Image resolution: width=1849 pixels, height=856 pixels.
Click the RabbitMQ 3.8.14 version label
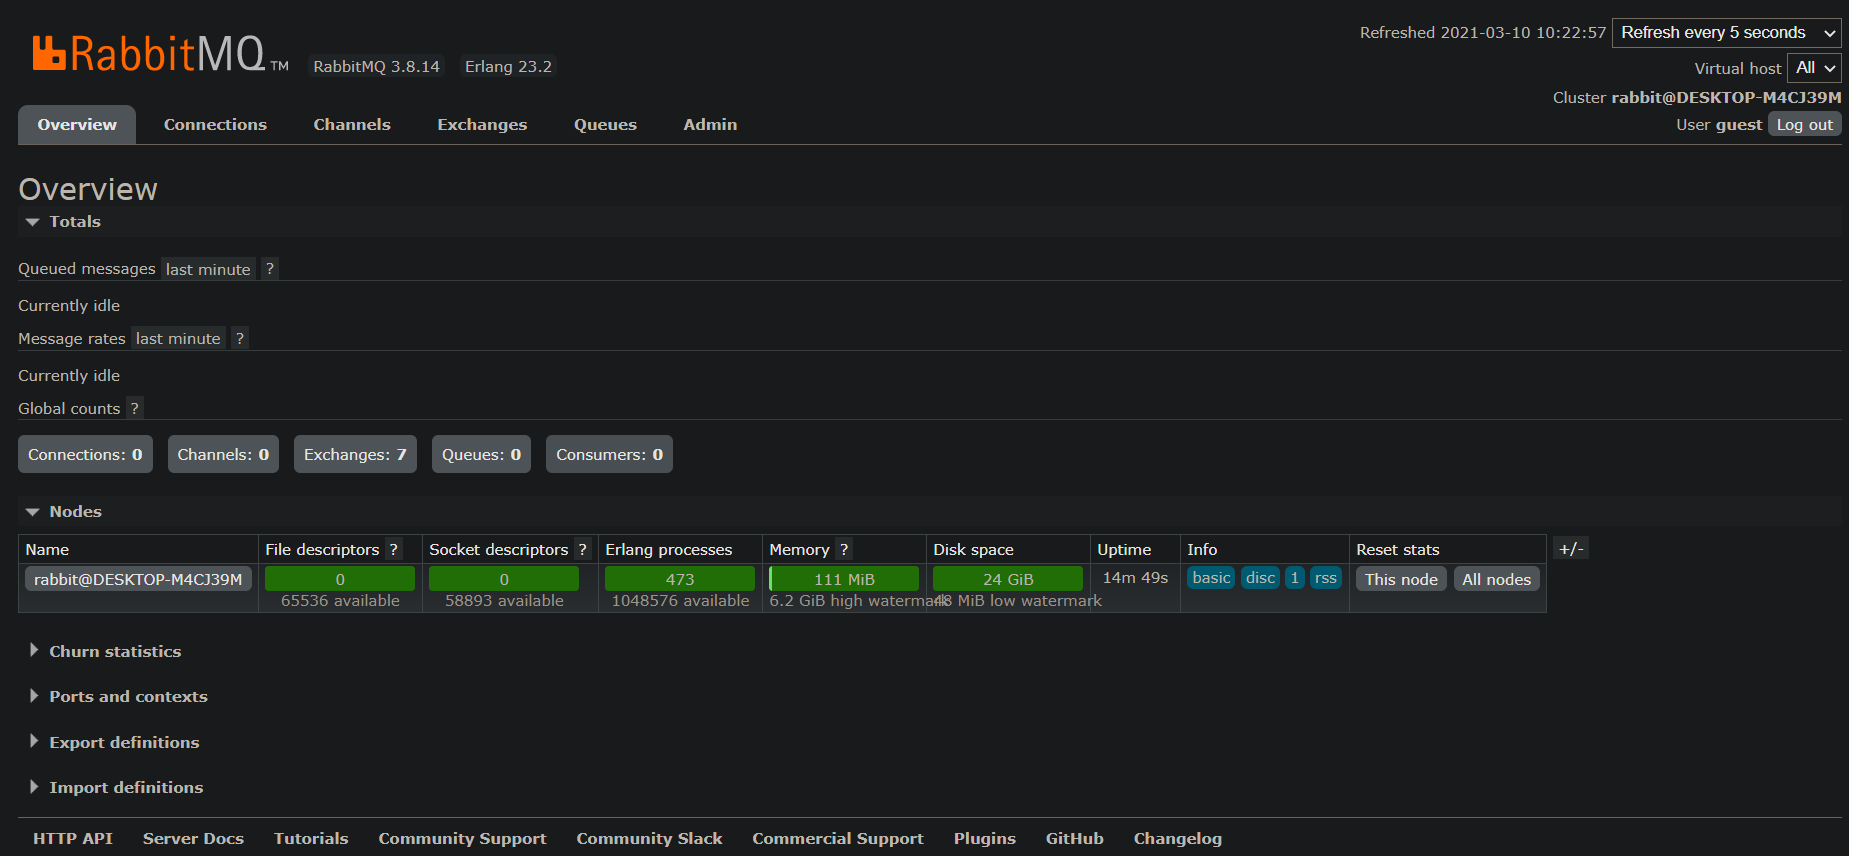(x=376, y=67)
